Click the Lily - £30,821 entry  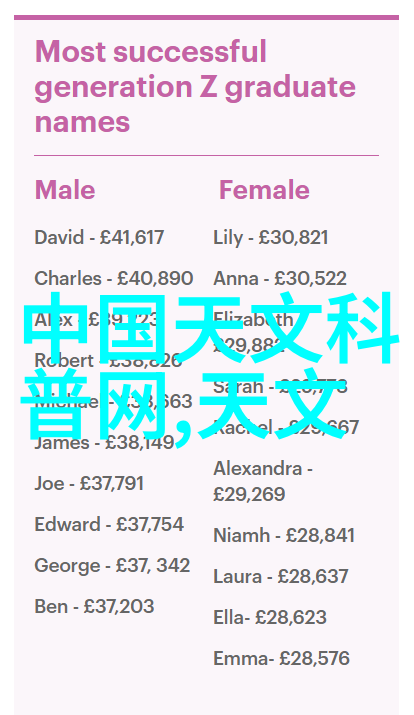point(271,238)
